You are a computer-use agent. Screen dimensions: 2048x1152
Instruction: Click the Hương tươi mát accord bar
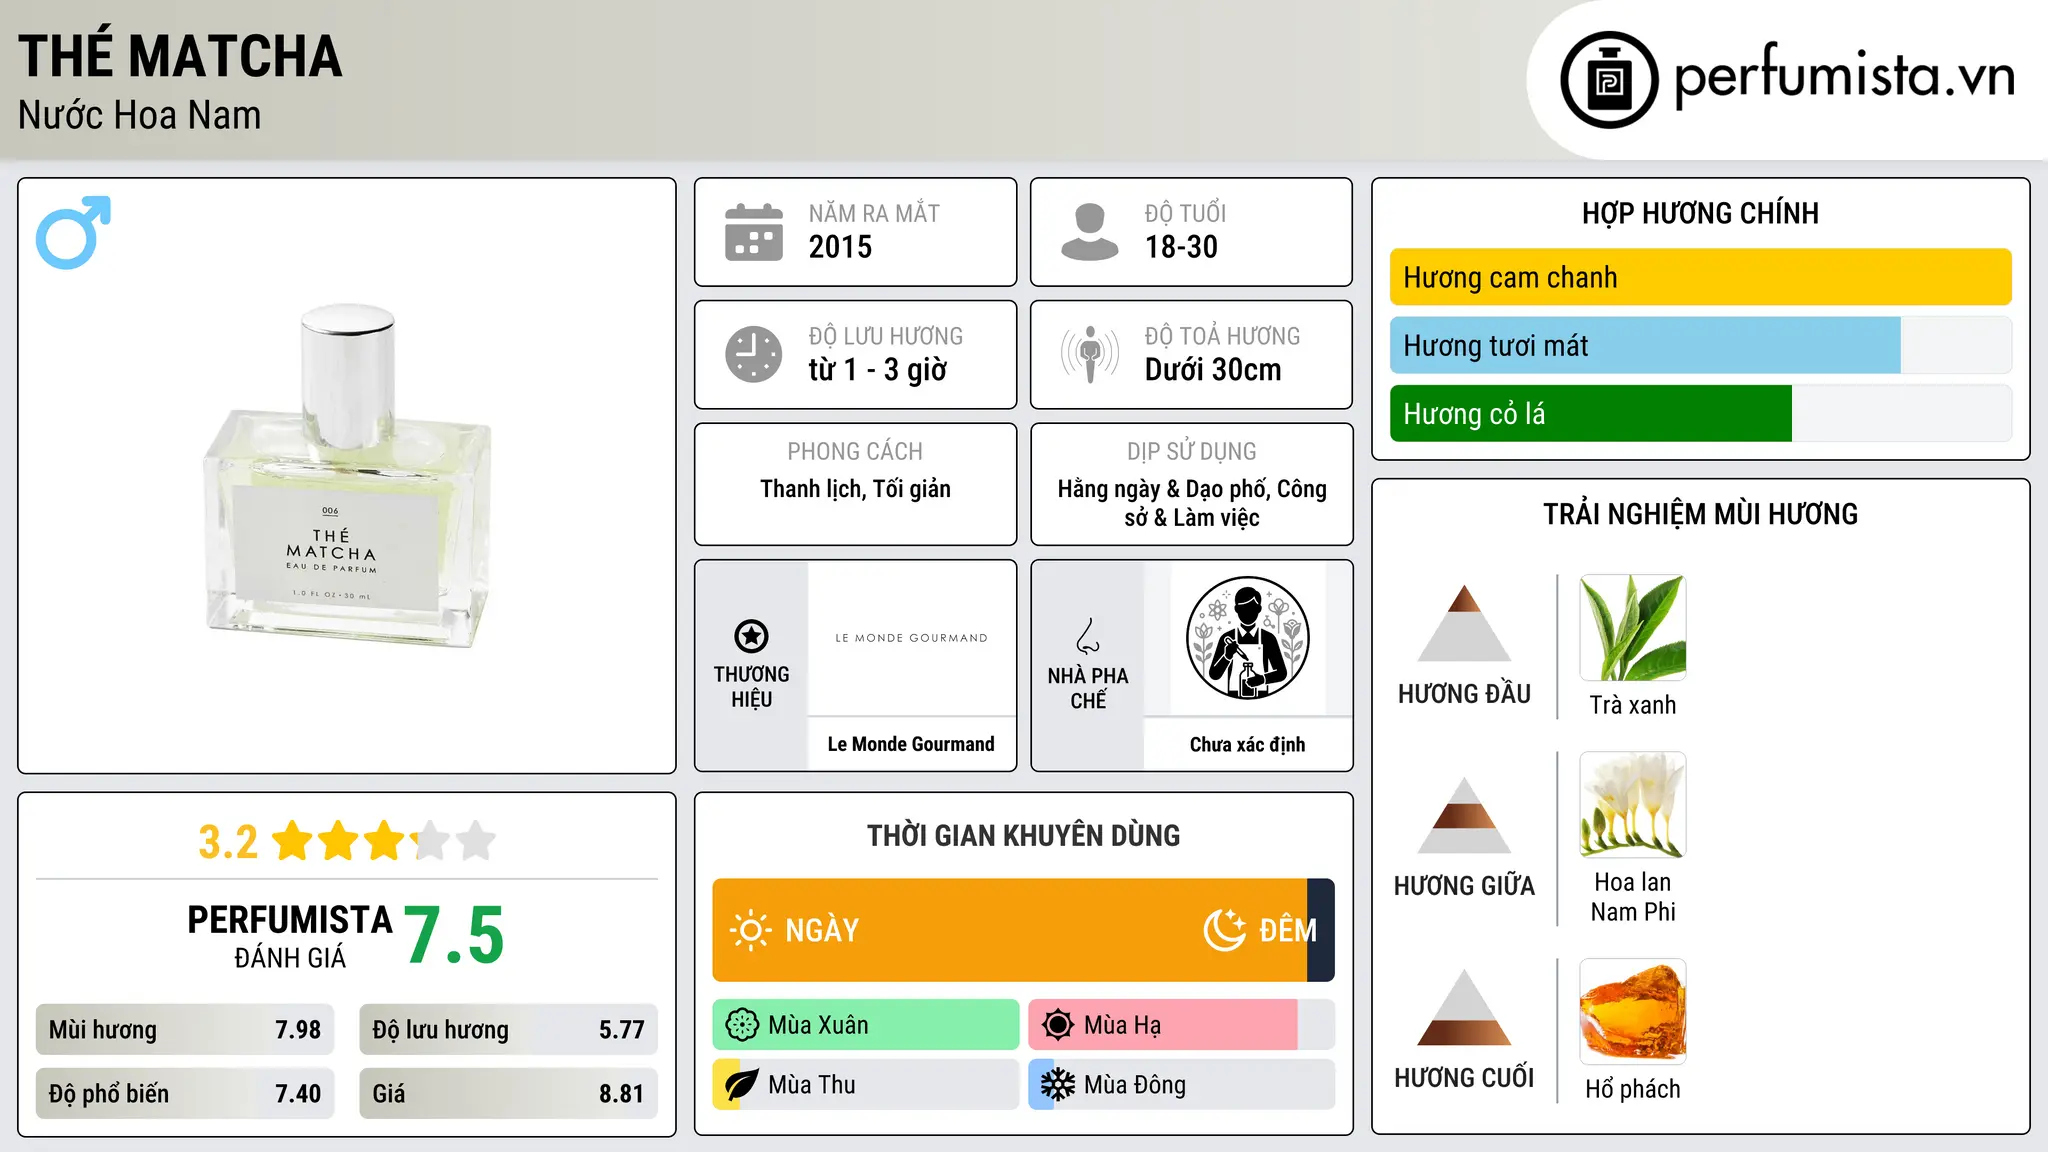pyautogui.click(x=1700, y=345)
